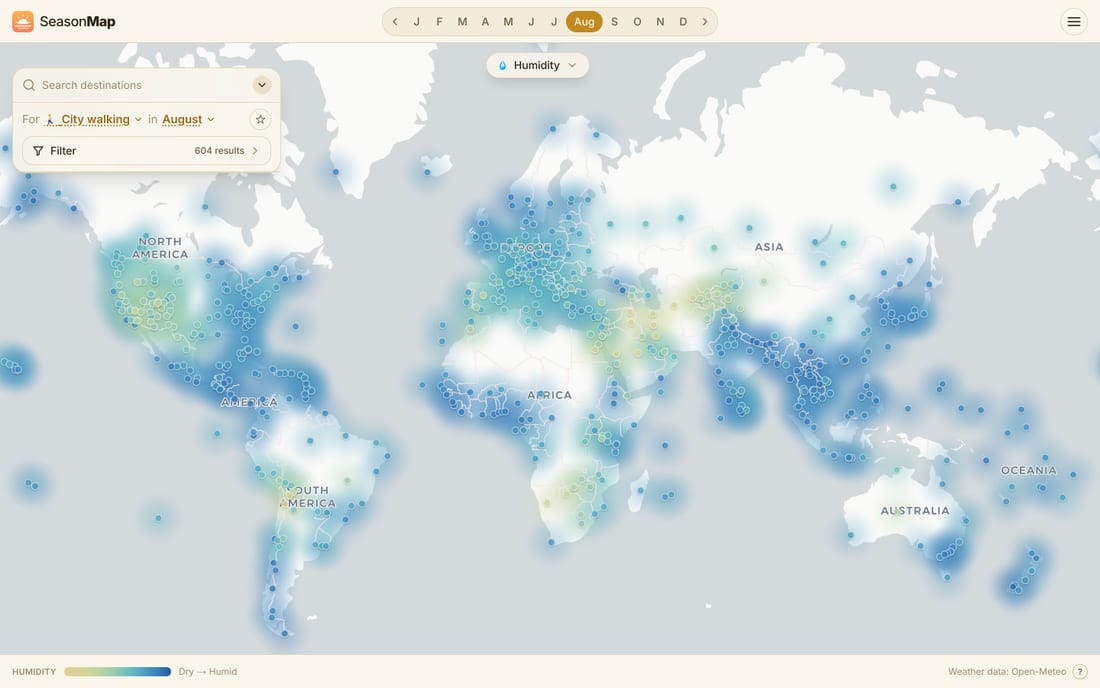Change the August month dropdown
This screenshot has height=688, width=1100.
coord(188,119)
